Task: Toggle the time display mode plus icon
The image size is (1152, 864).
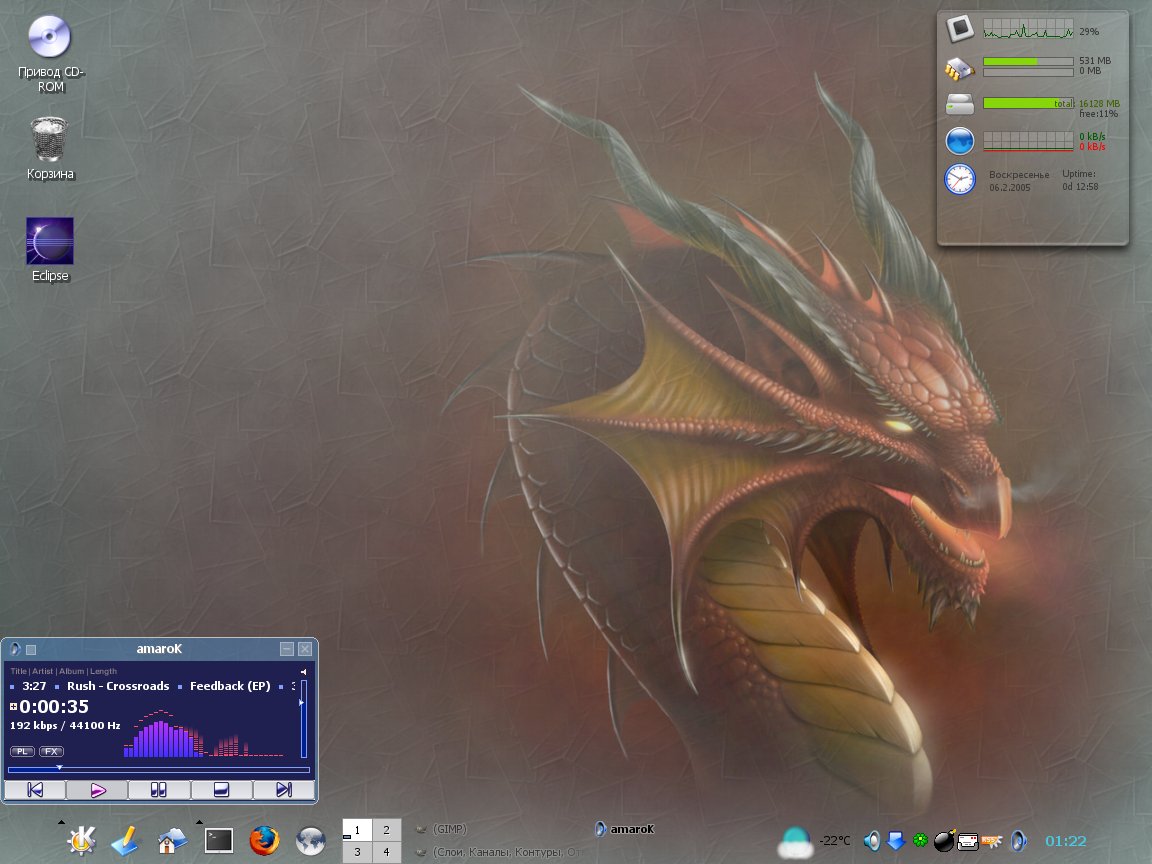Action: [13, 707]
